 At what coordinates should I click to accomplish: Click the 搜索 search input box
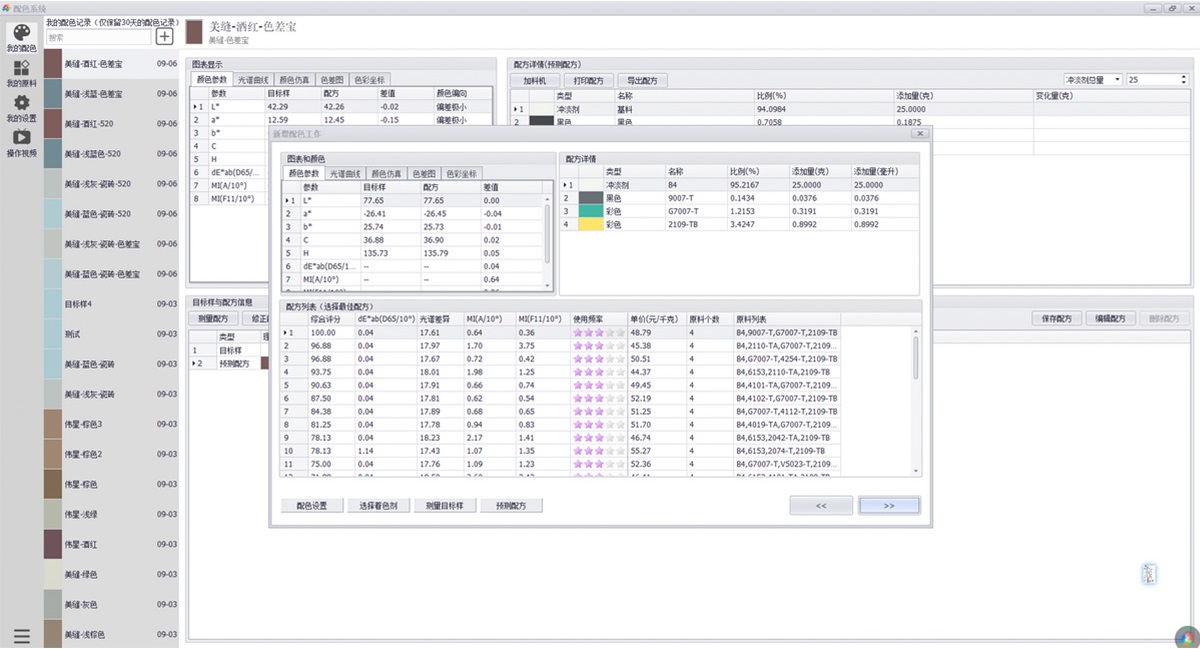tap(95, 34)
